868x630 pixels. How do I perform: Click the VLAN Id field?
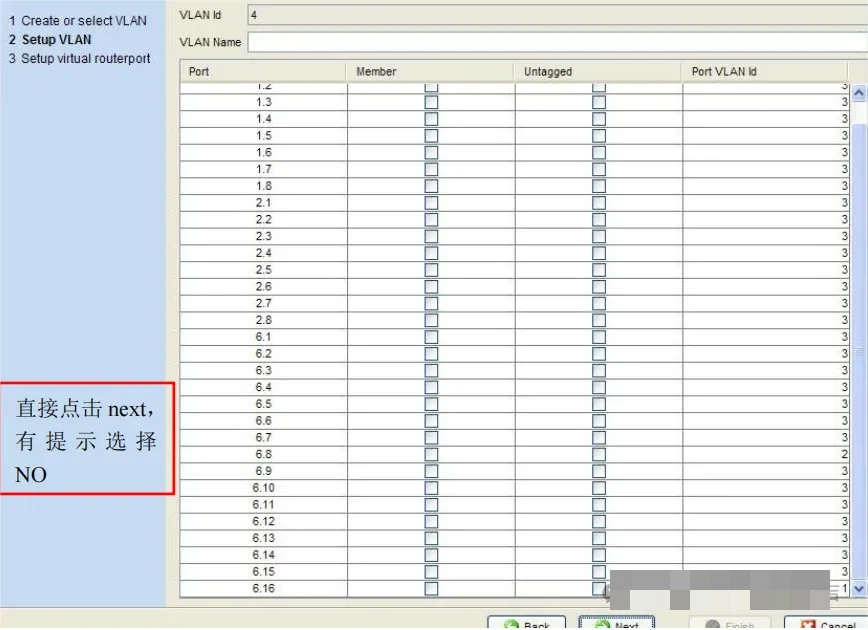(x=555, y=15)
